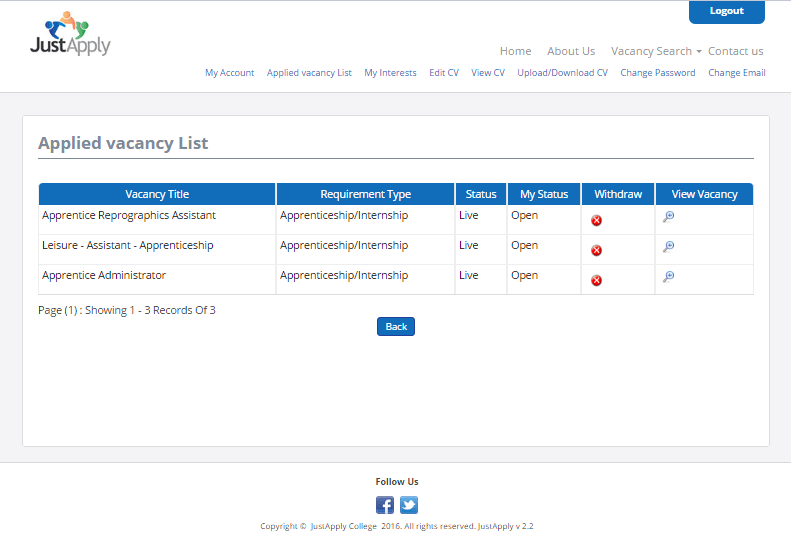The height and width of the screenshot is (541, 791).
Task: Open the Twitter page icon
Action: pos(409,505)
